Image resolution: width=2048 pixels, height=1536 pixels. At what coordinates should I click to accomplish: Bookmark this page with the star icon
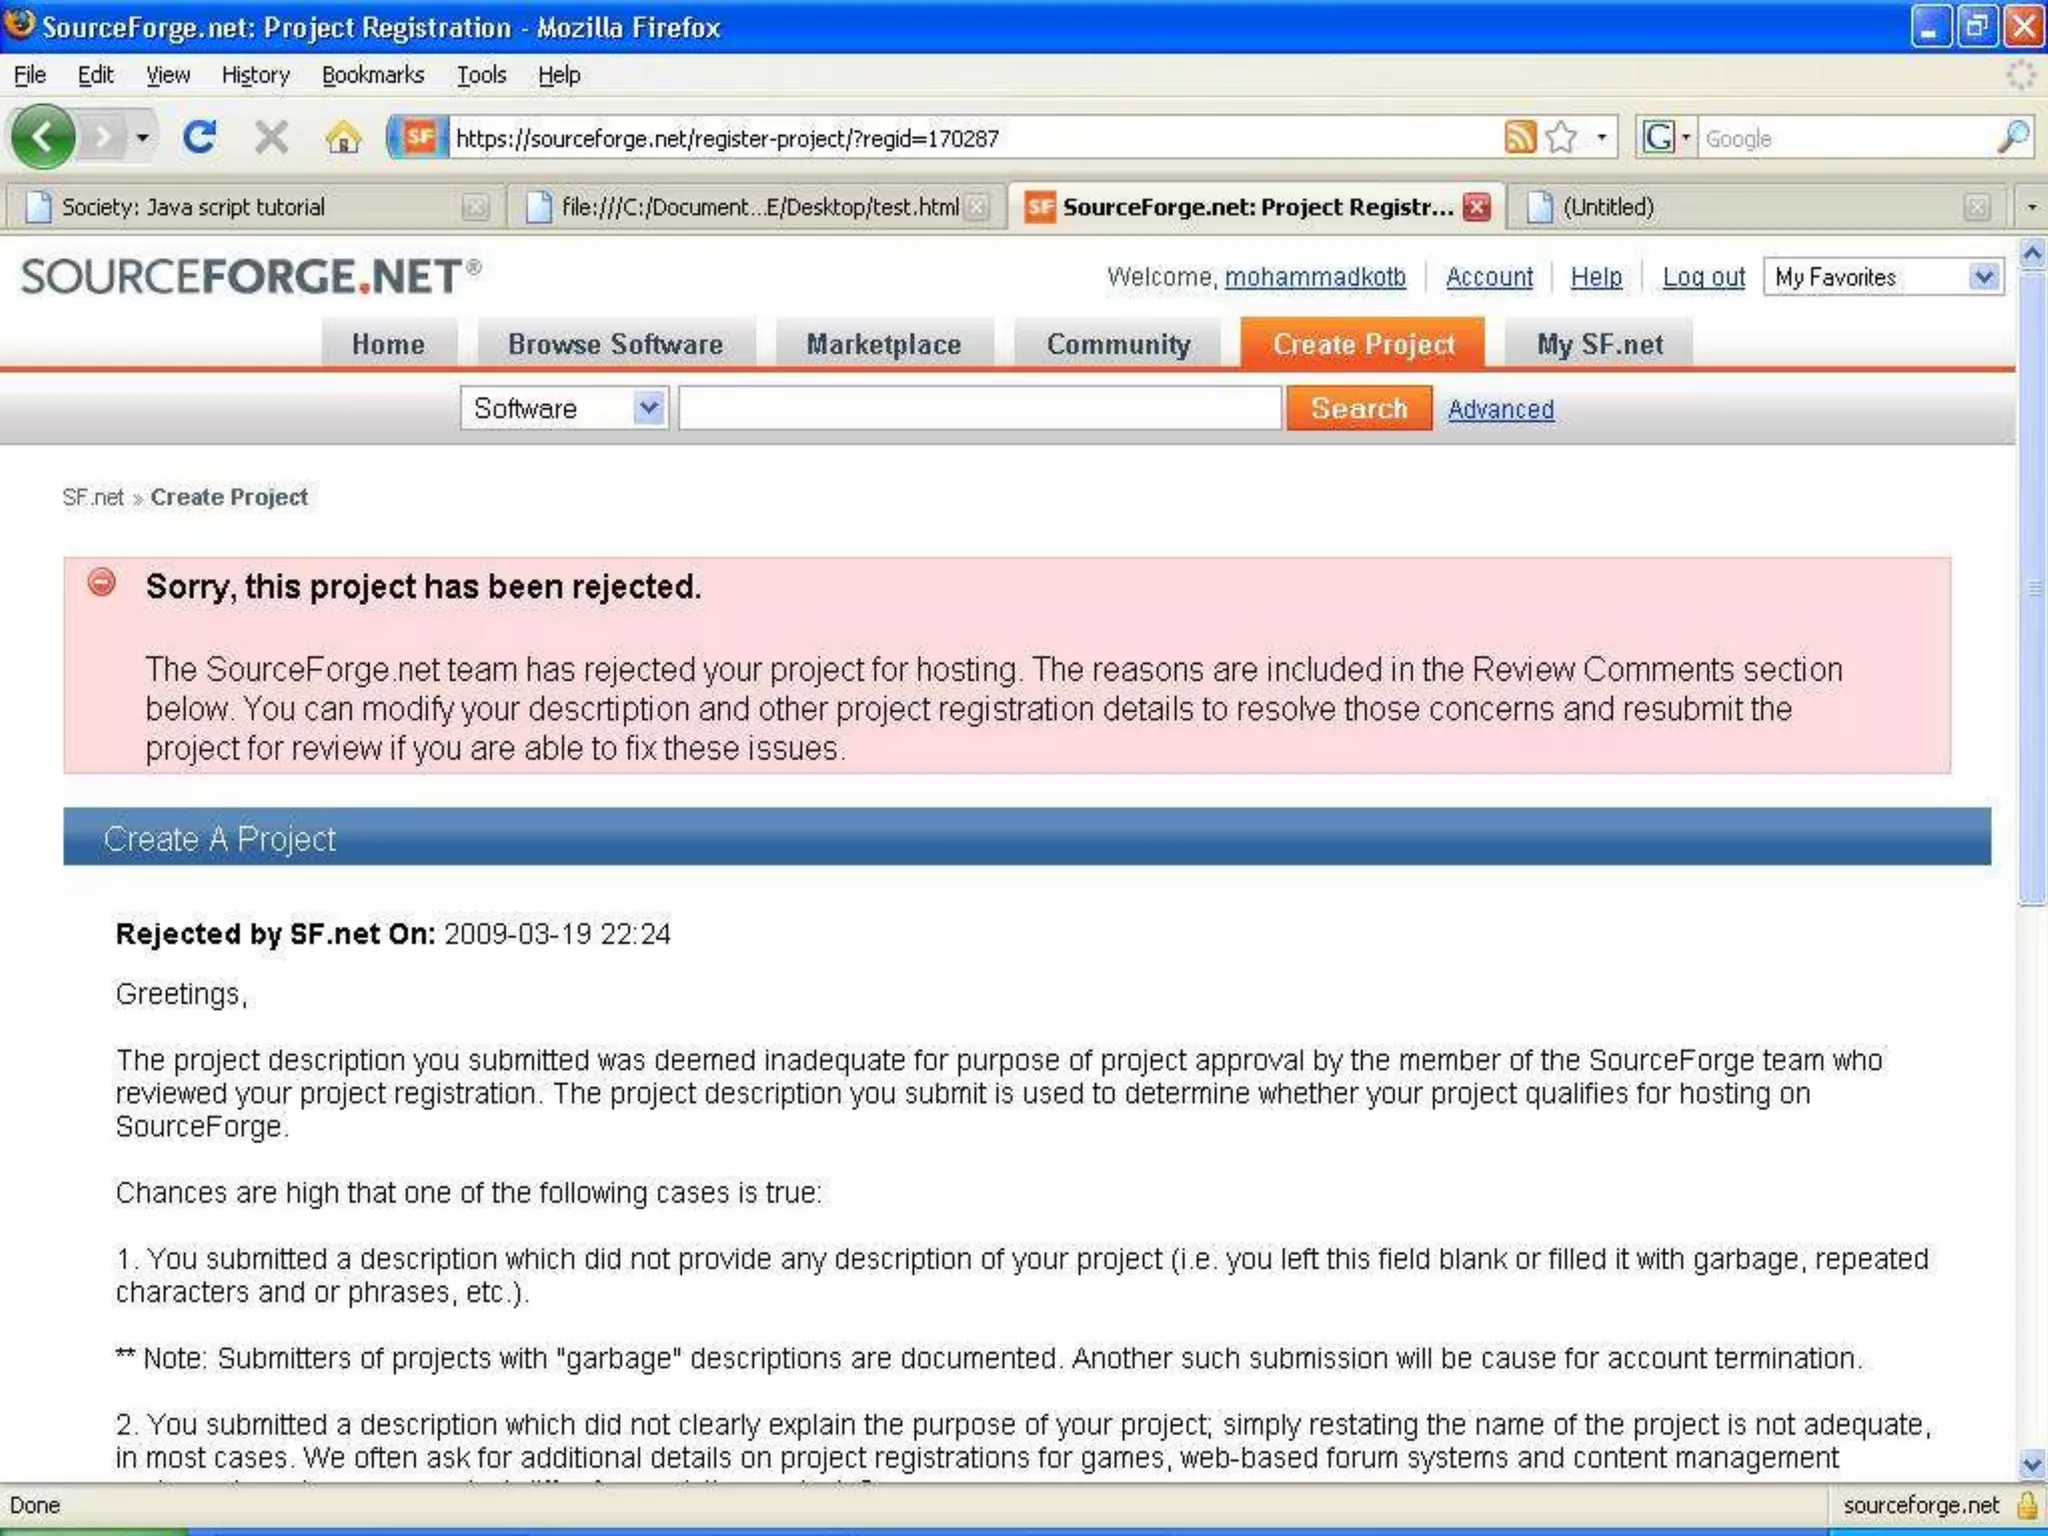pyautogui.click(x=1561, y=137)
